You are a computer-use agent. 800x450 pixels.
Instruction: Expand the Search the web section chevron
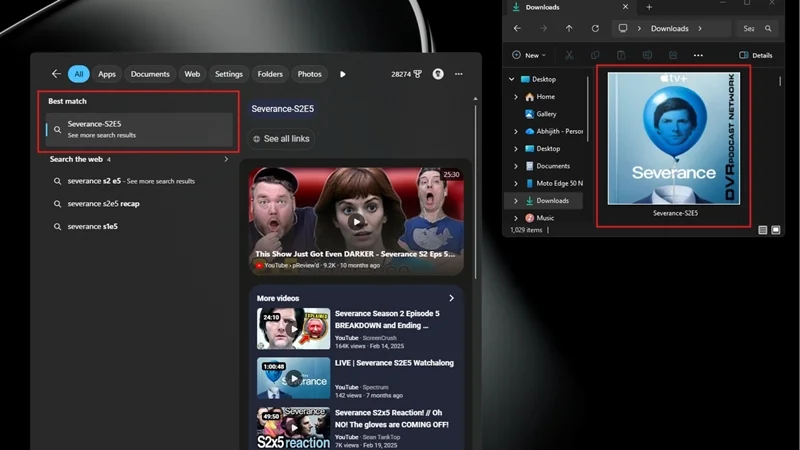click(226, 159)
